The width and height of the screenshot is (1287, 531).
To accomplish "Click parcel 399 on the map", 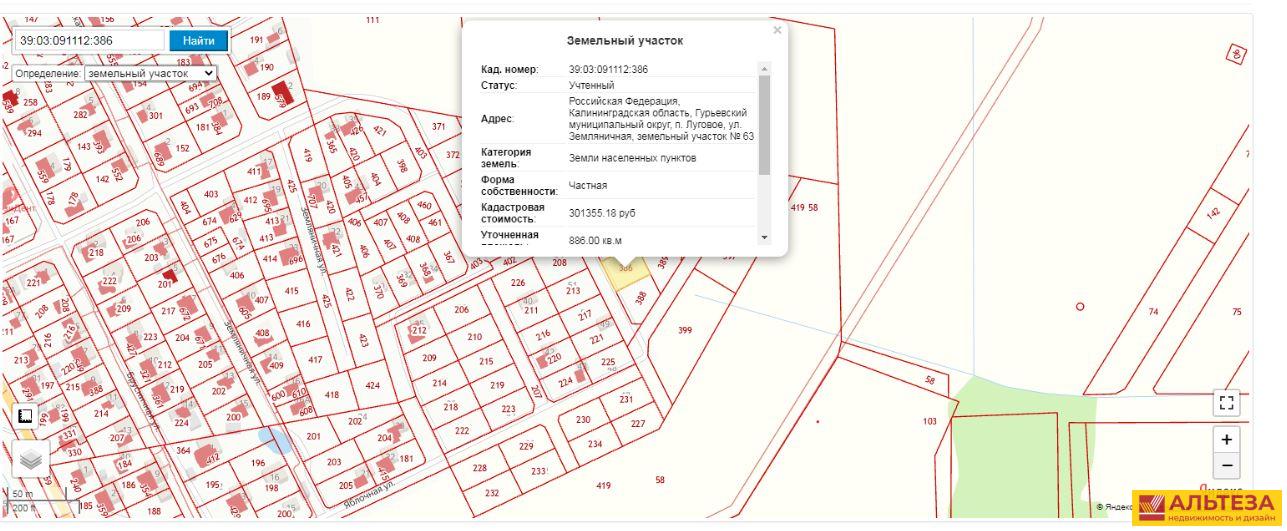I will [x=685, y=330].
